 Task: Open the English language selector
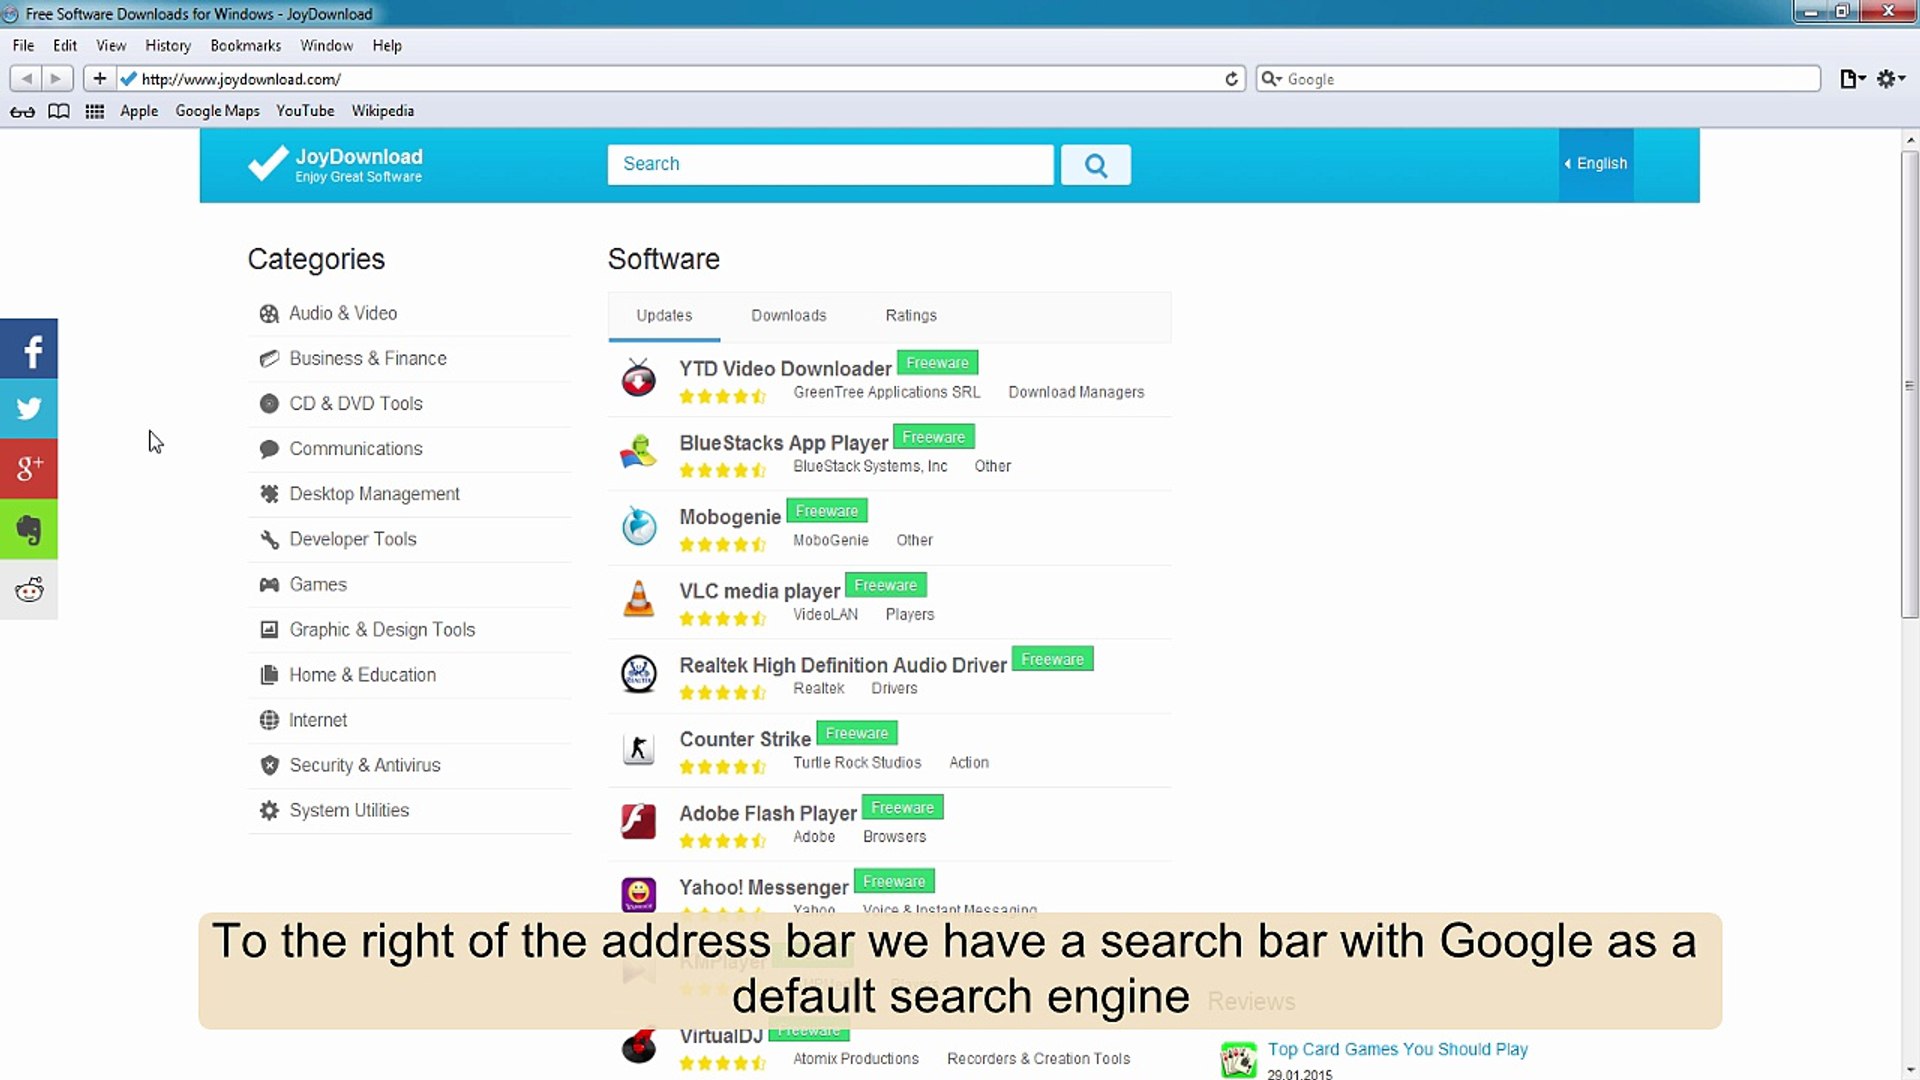pos(1595,163)
